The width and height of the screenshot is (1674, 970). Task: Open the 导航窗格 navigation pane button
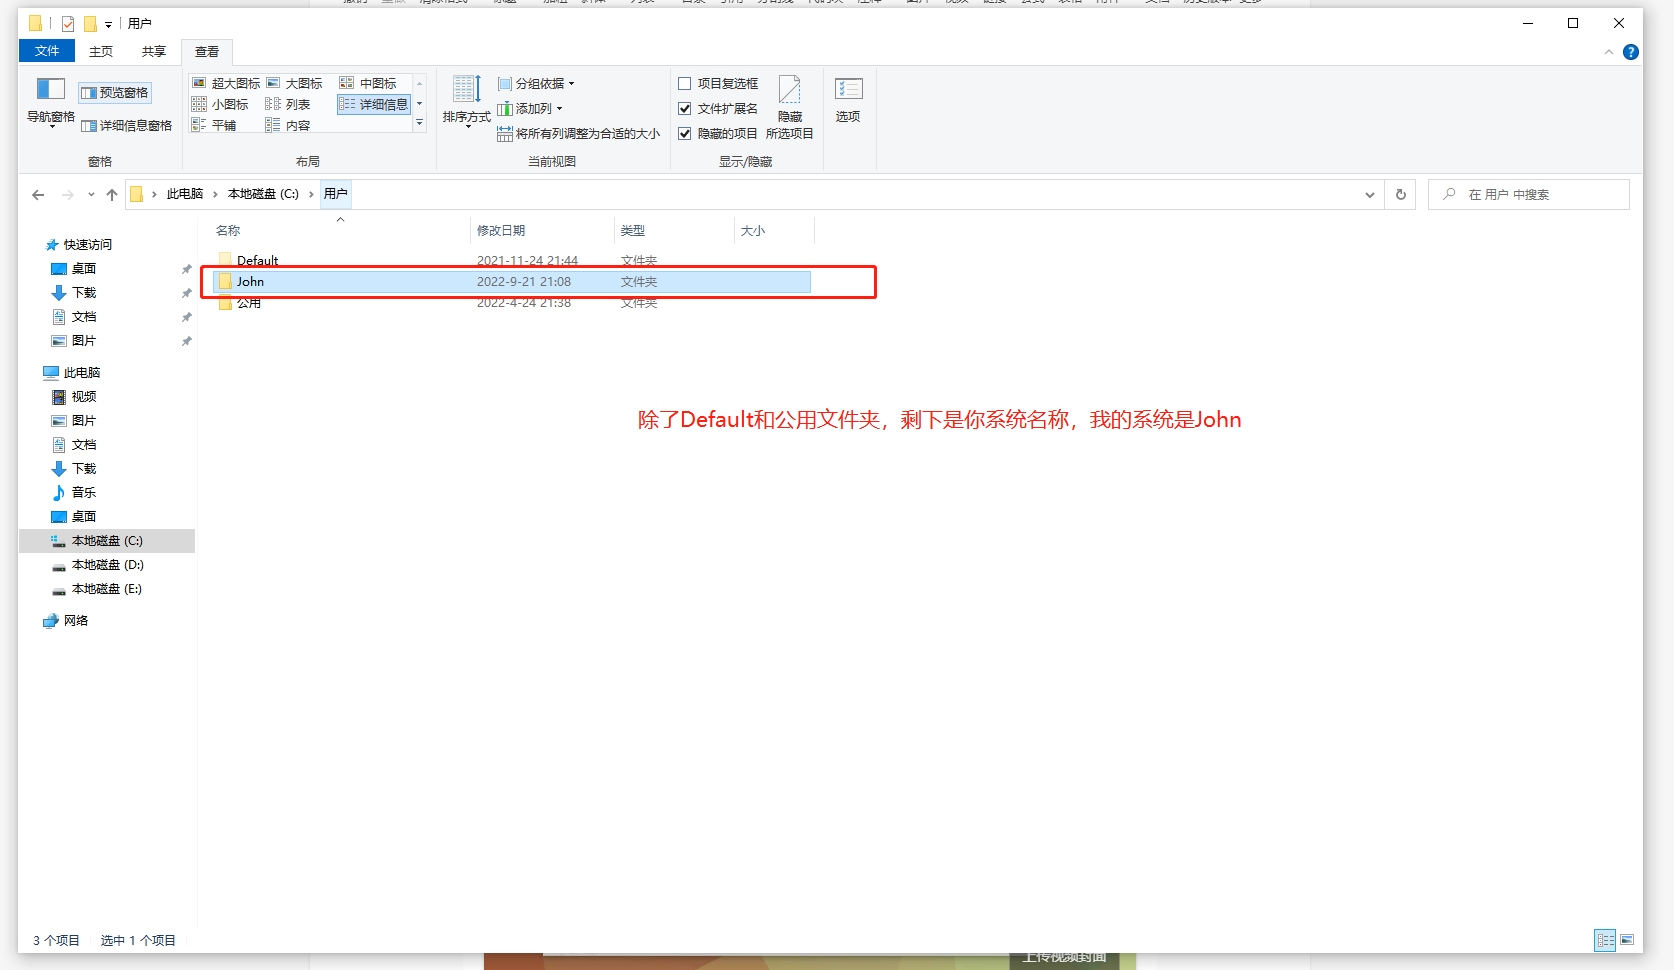(50, 103)
